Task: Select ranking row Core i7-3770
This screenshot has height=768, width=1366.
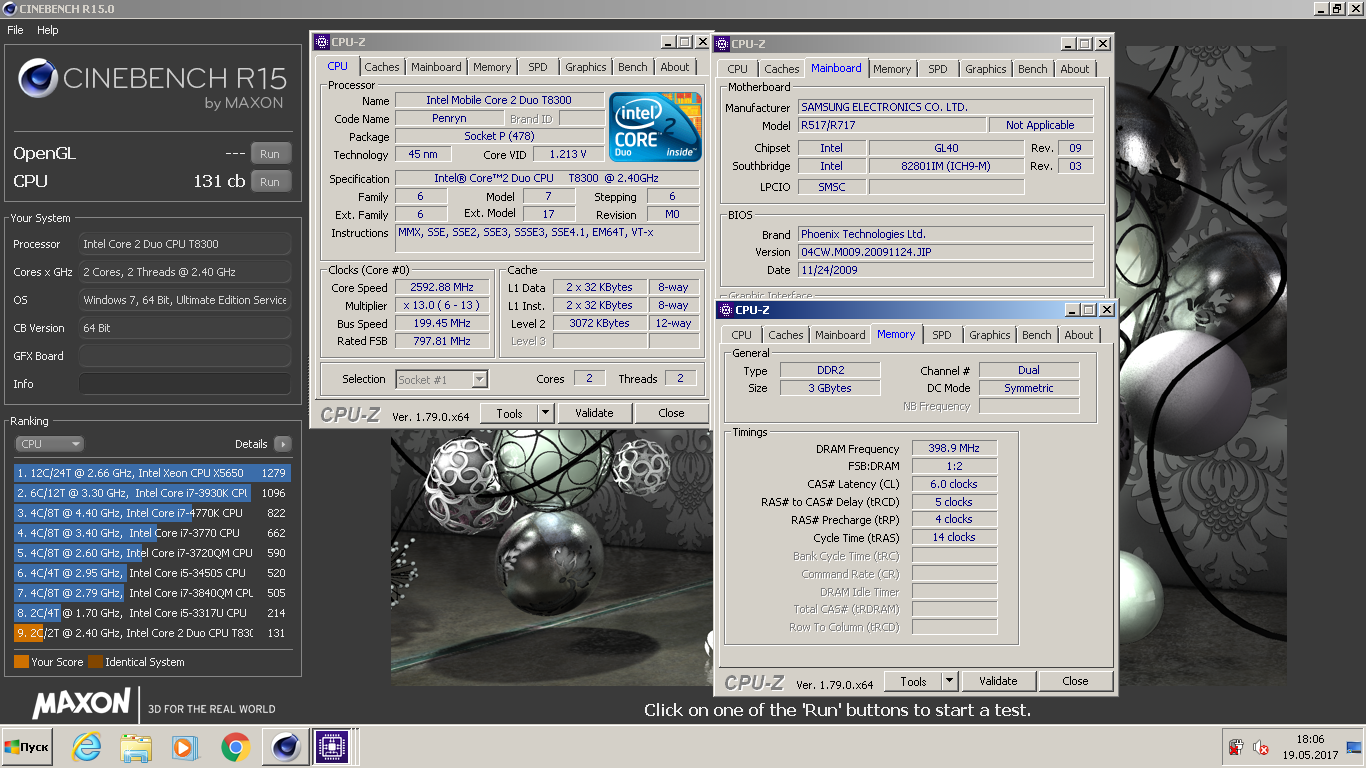Action: [152, 533]
